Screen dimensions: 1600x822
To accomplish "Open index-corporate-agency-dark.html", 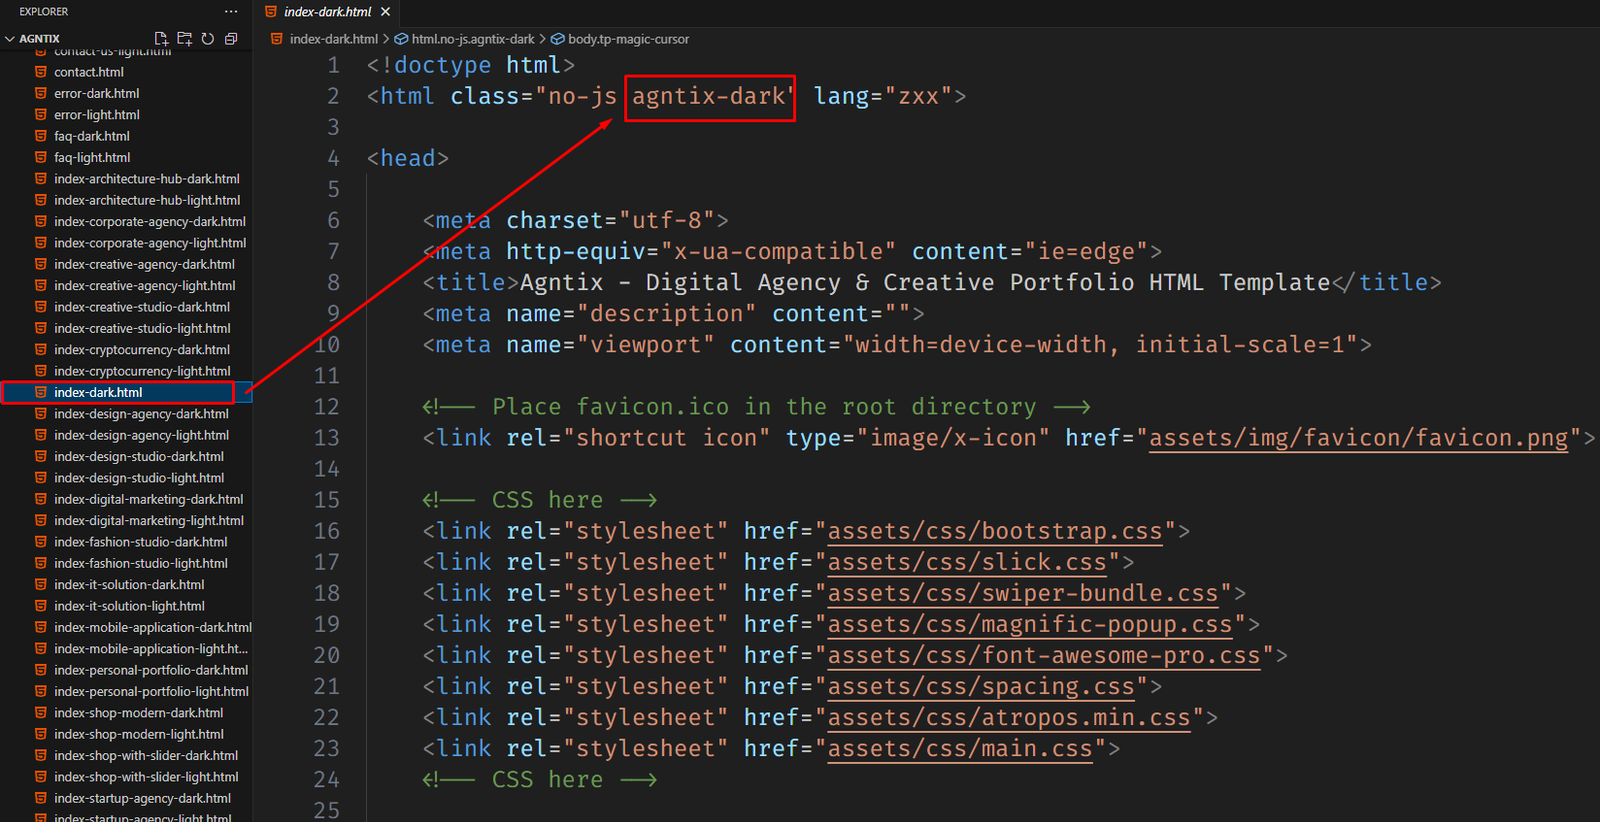I will [150, 222].
